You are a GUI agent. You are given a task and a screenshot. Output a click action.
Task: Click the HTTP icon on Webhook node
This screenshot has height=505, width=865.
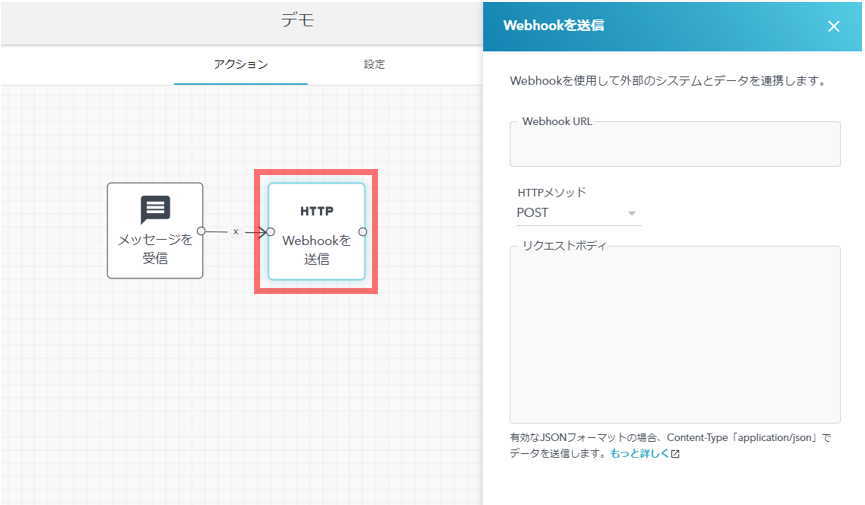click(x=316, y=212)
